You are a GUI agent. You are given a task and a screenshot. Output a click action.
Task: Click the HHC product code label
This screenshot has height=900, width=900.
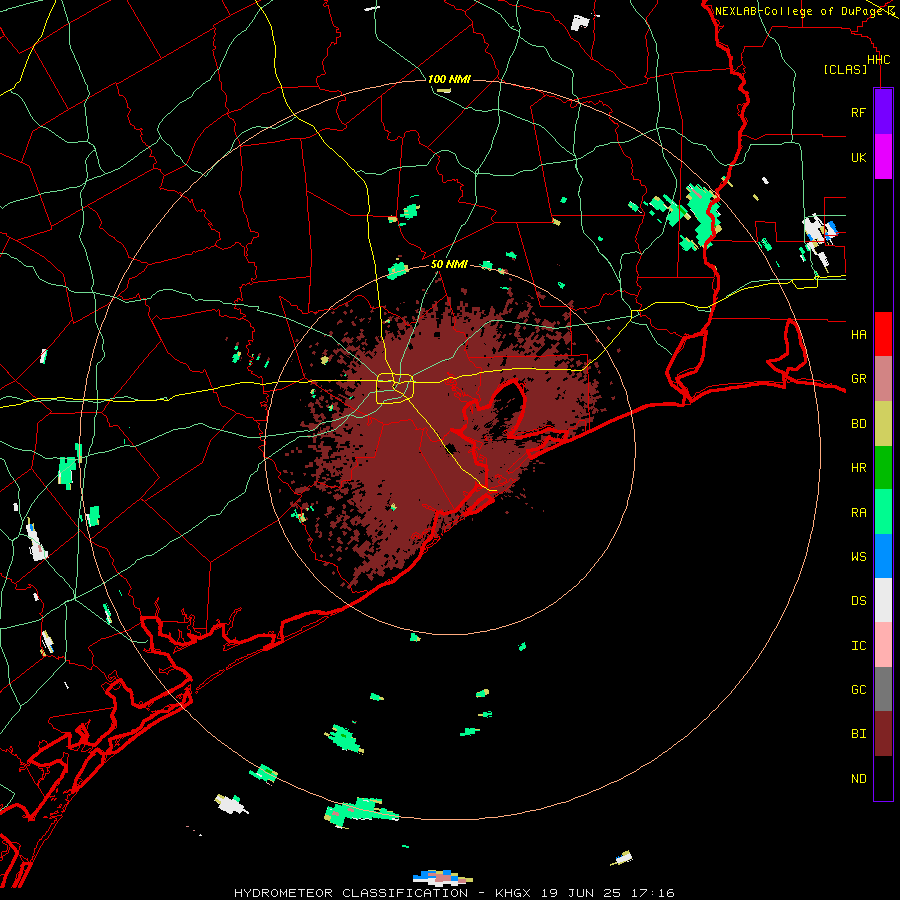(878, 60)
